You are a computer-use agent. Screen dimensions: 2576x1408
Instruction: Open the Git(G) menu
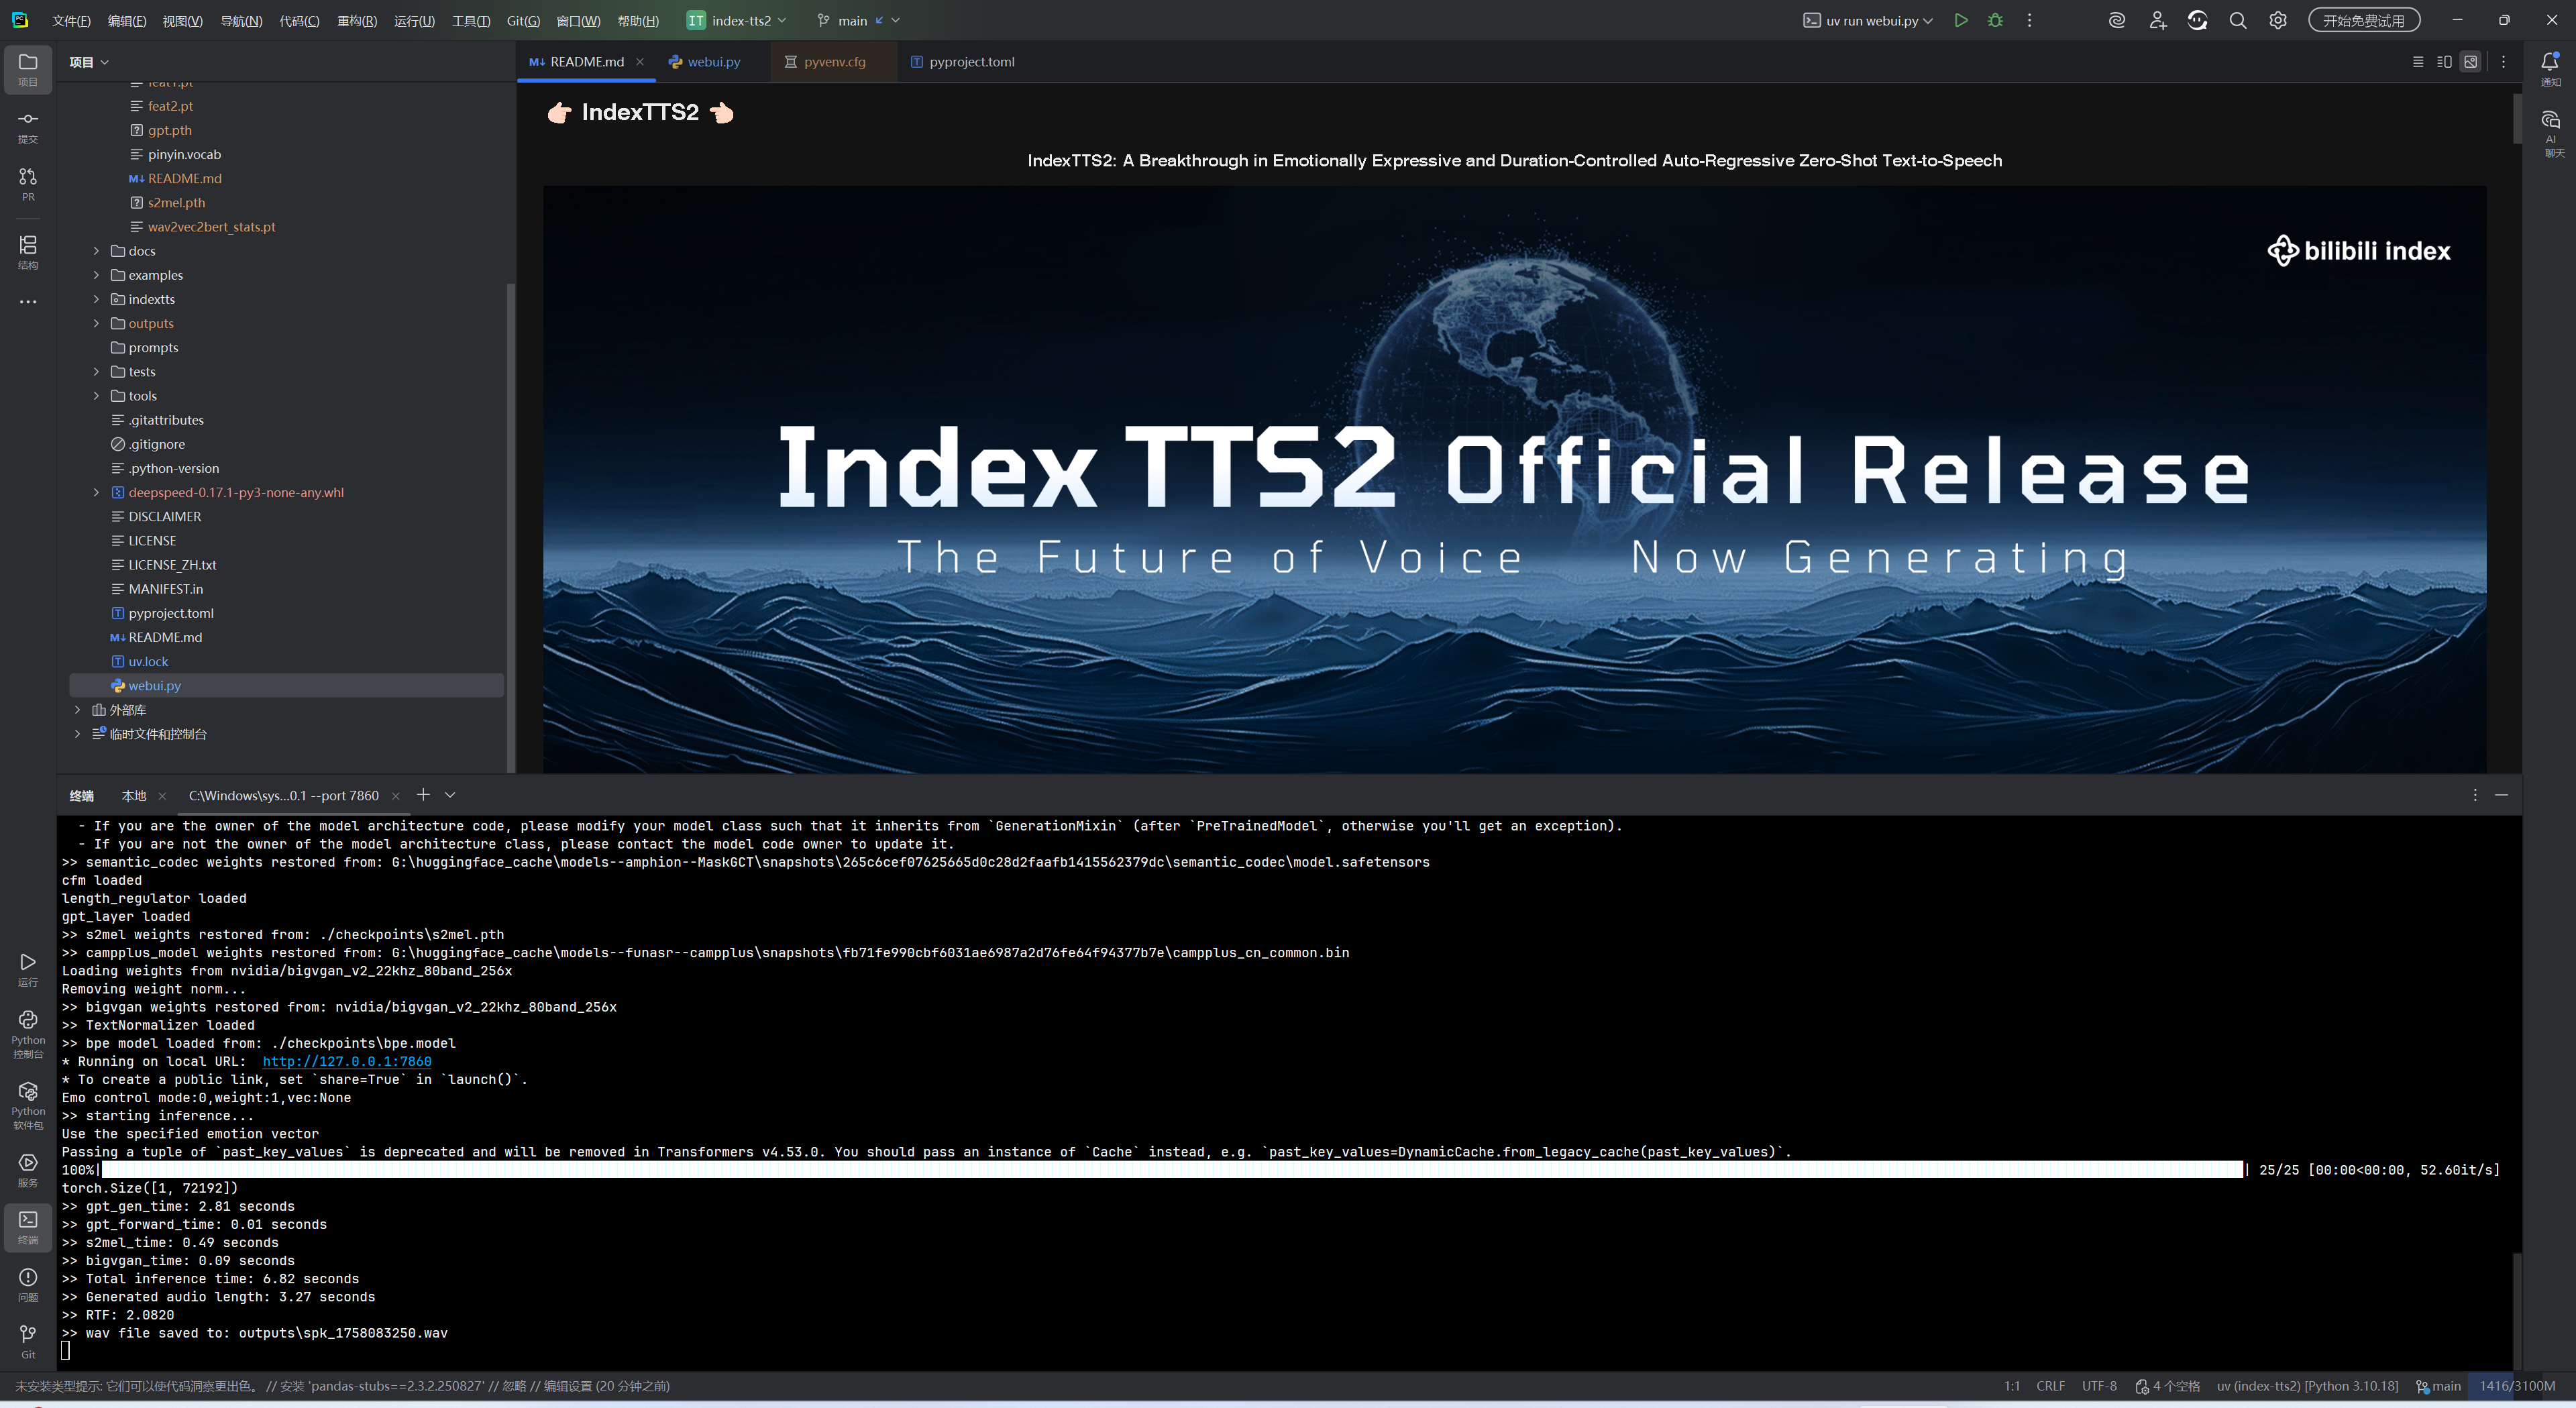523,20
